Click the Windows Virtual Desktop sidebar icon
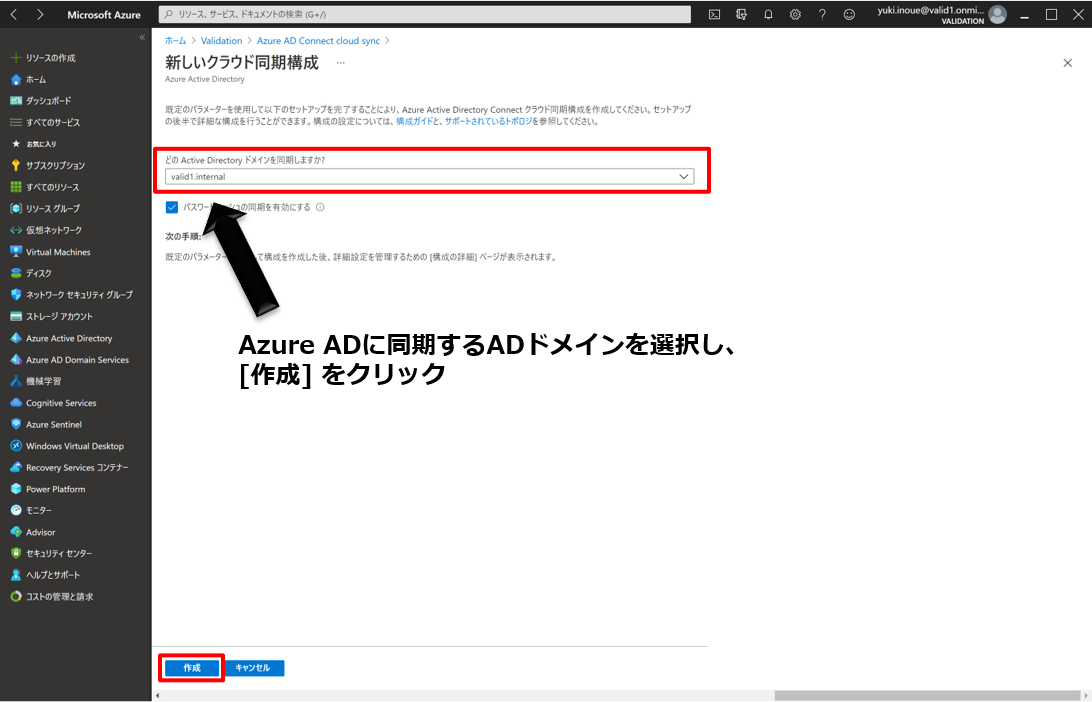The height and width of the screenshot is (702, 1092). pyautogui.click(x=16, y=446)
